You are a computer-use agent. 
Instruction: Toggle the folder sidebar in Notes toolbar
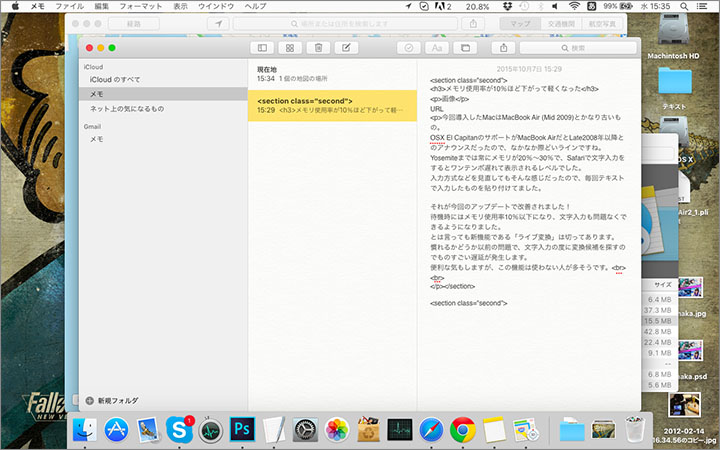click(262, 48)
